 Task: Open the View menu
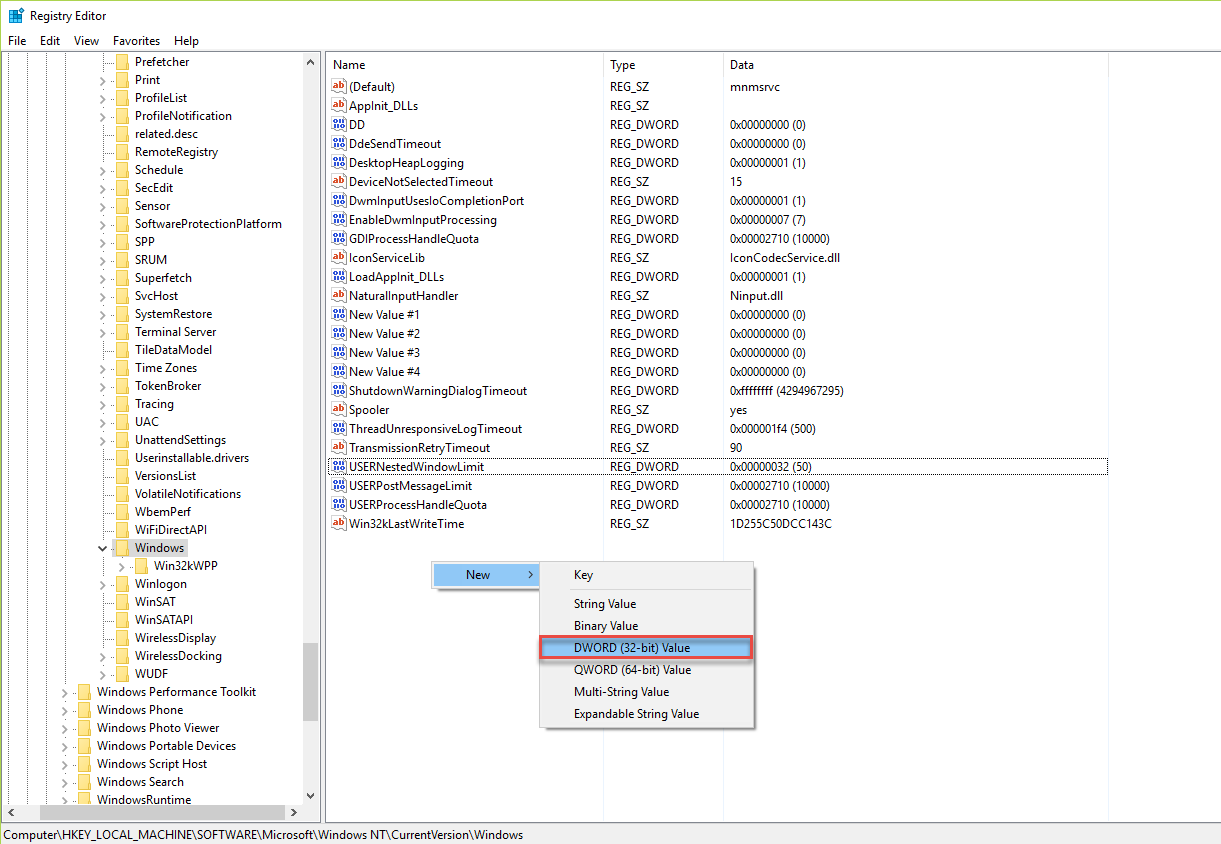[x=87, y=41]
